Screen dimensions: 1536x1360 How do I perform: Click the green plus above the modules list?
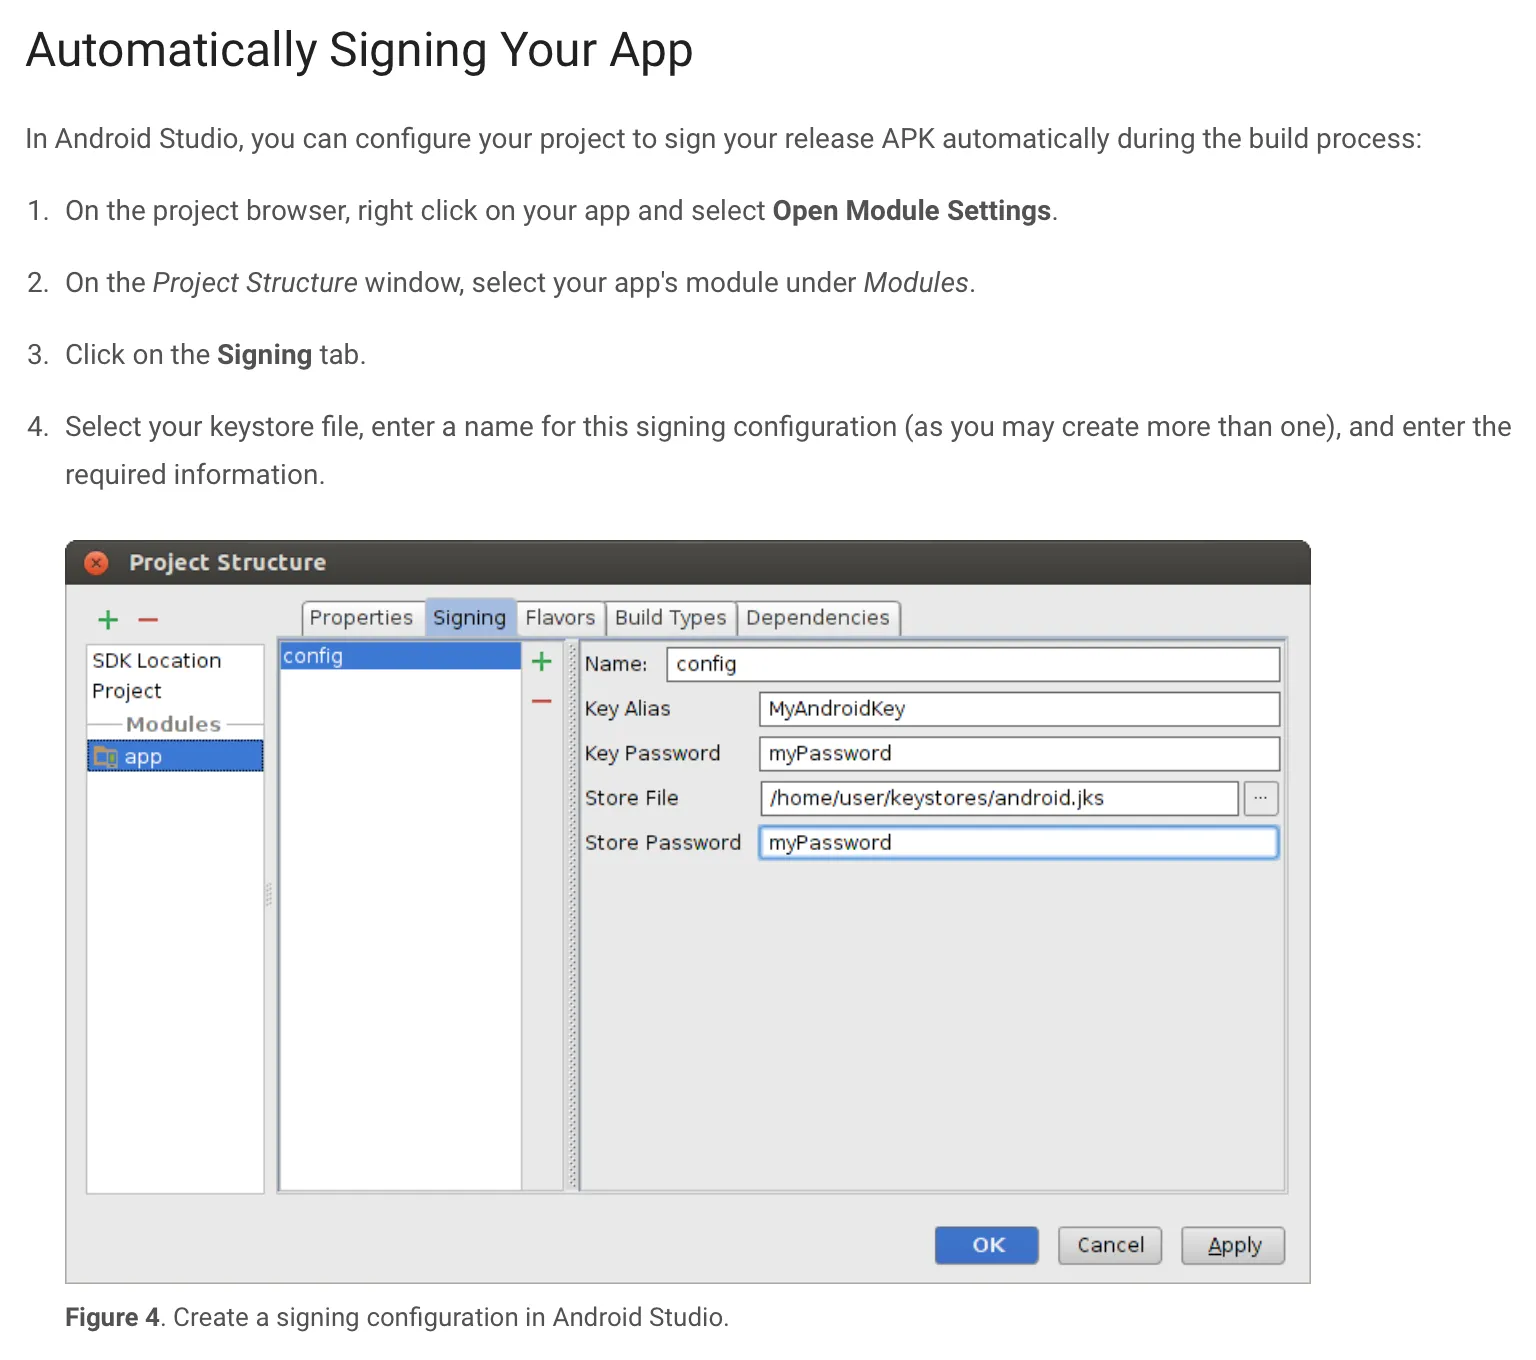point(108,620)
